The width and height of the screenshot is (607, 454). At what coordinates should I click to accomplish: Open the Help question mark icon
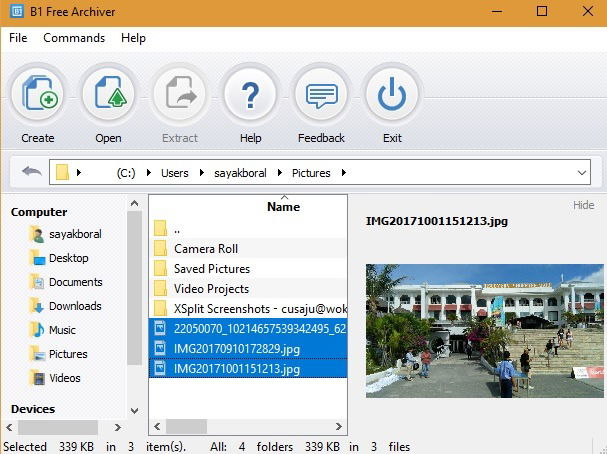pyautogui.click(x=250, y=94)
